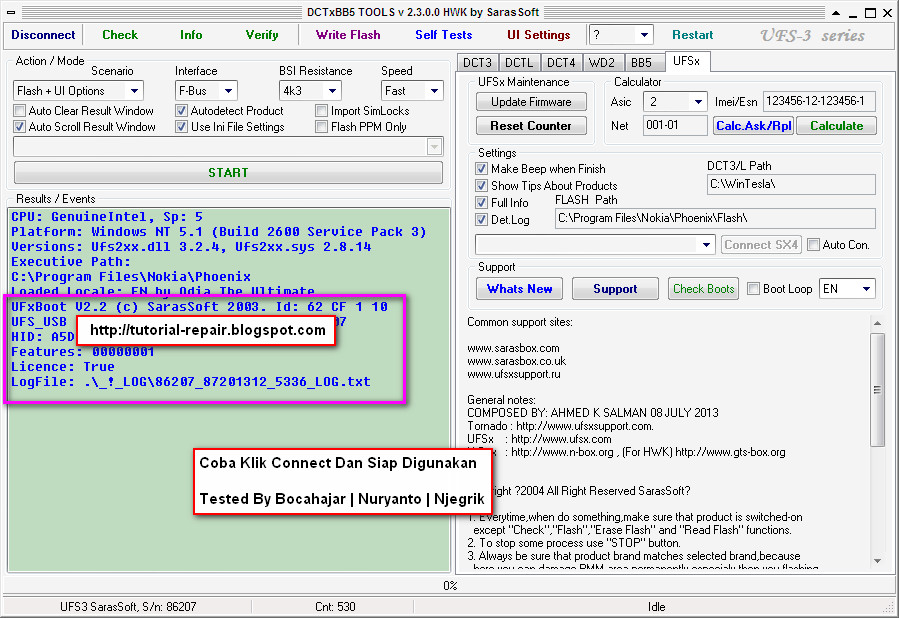Click the Check Boots button
The width and height of the screenshot is (899, 618).
pyautogui.click(x=703, y=289)
